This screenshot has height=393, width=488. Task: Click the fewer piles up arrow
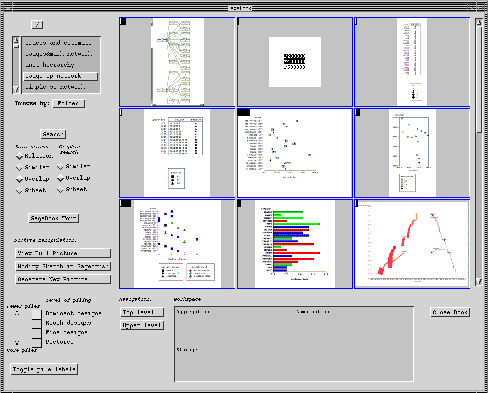(17, 313)
